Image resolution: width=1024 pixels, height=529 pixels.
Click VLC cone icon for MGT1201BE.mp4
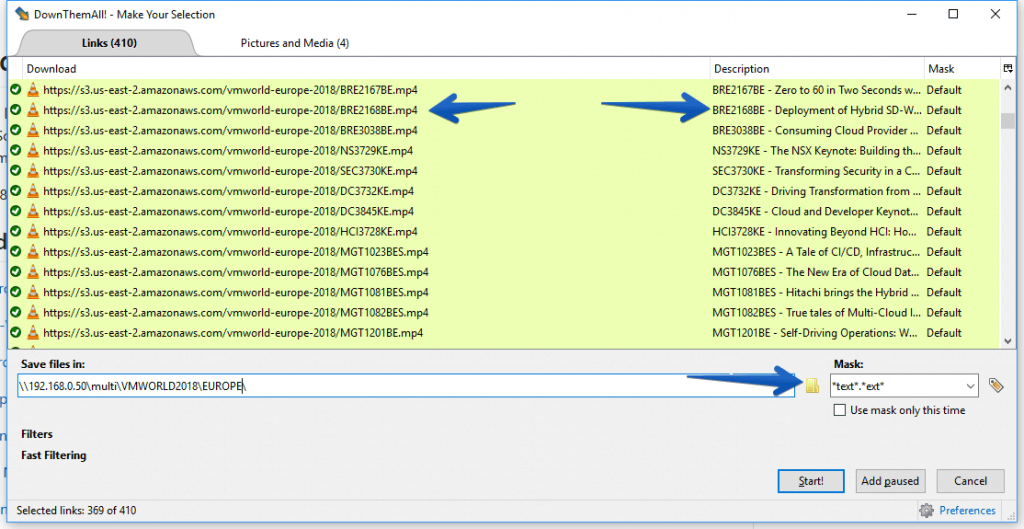(33, 333)
